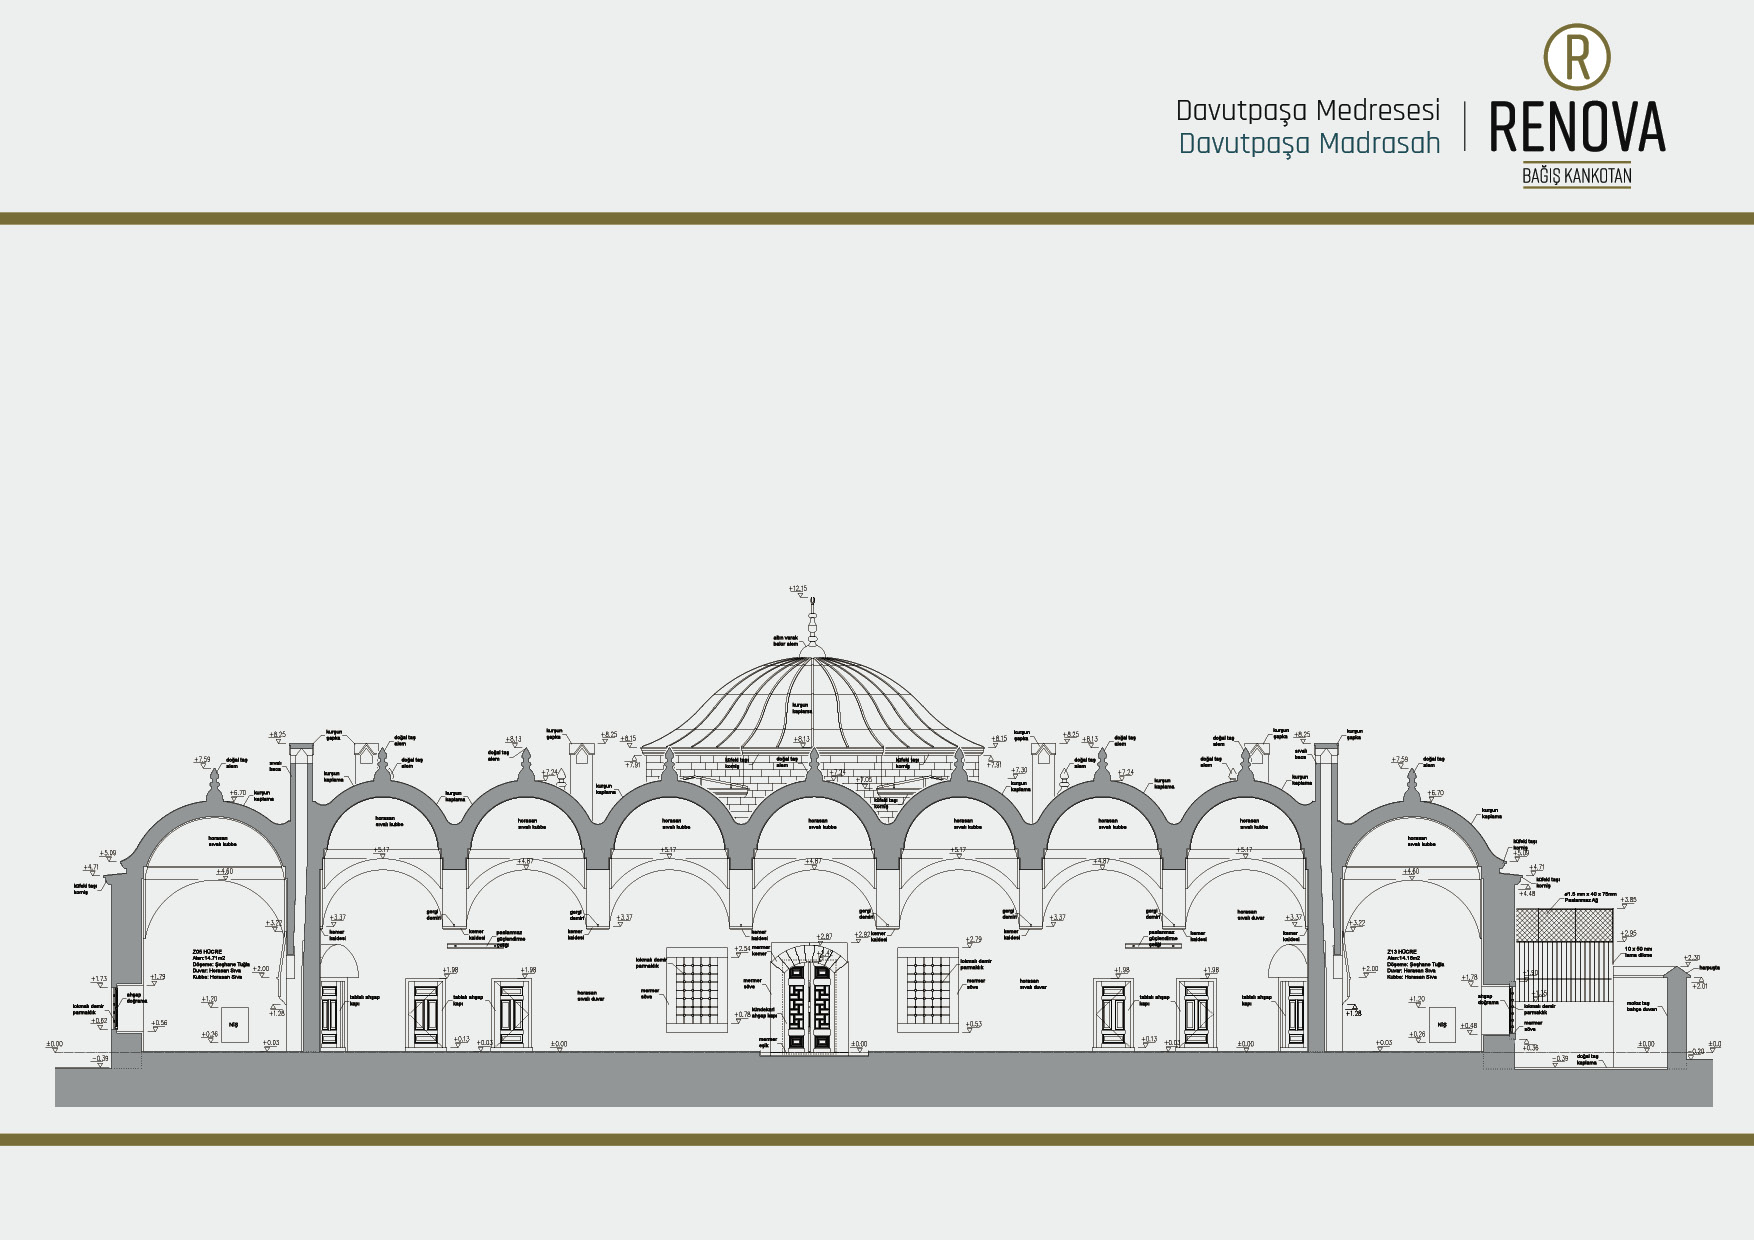Select the harpuşta label at far right

point(1709,968)
